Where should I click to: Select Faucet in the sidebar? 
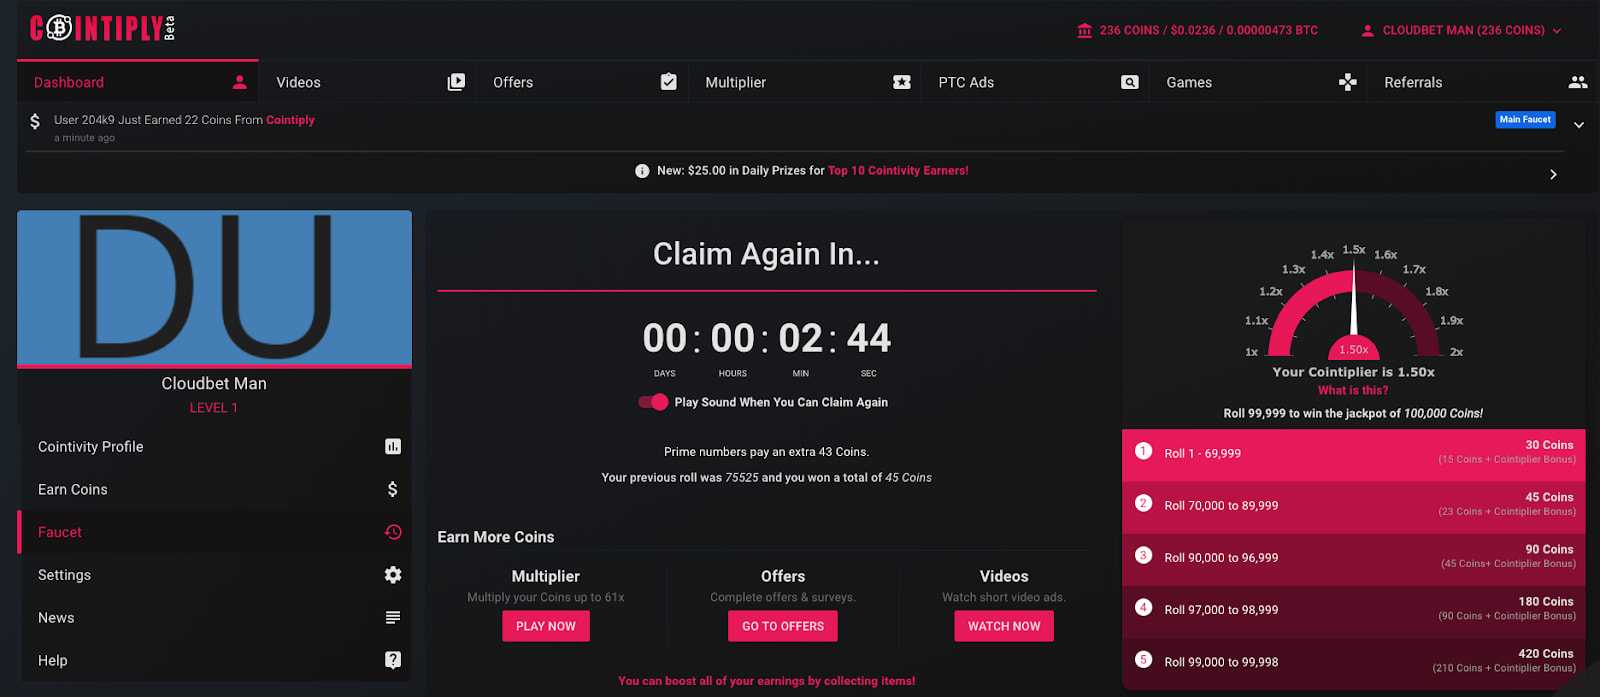(214, 532)
